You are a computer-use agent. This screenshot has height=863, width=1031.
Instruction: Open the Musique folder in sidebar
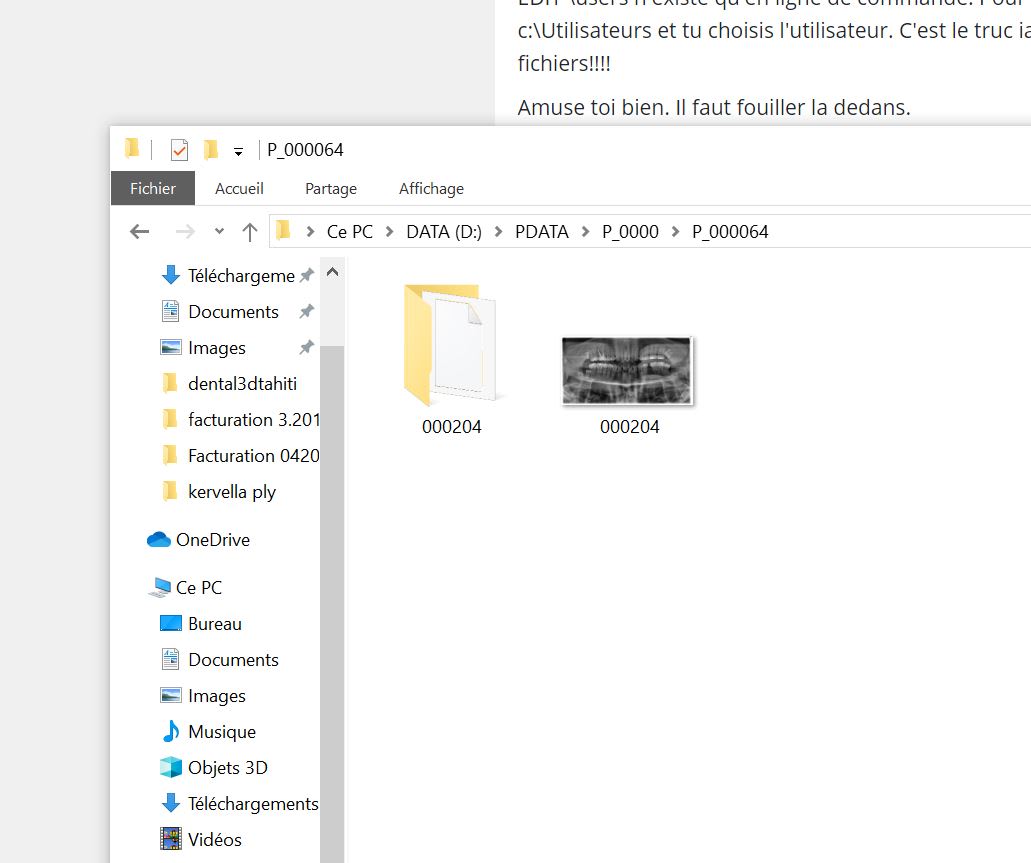pos(221,732)
